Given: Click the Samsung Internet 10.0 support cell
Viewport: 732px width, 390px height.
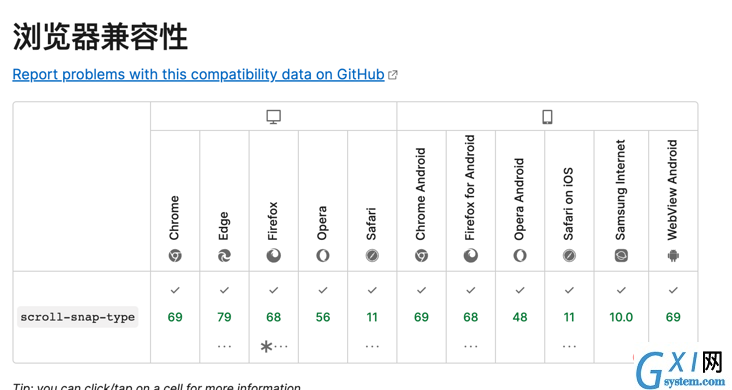Looking at the screenshot, I should click(x=621, y=317).
